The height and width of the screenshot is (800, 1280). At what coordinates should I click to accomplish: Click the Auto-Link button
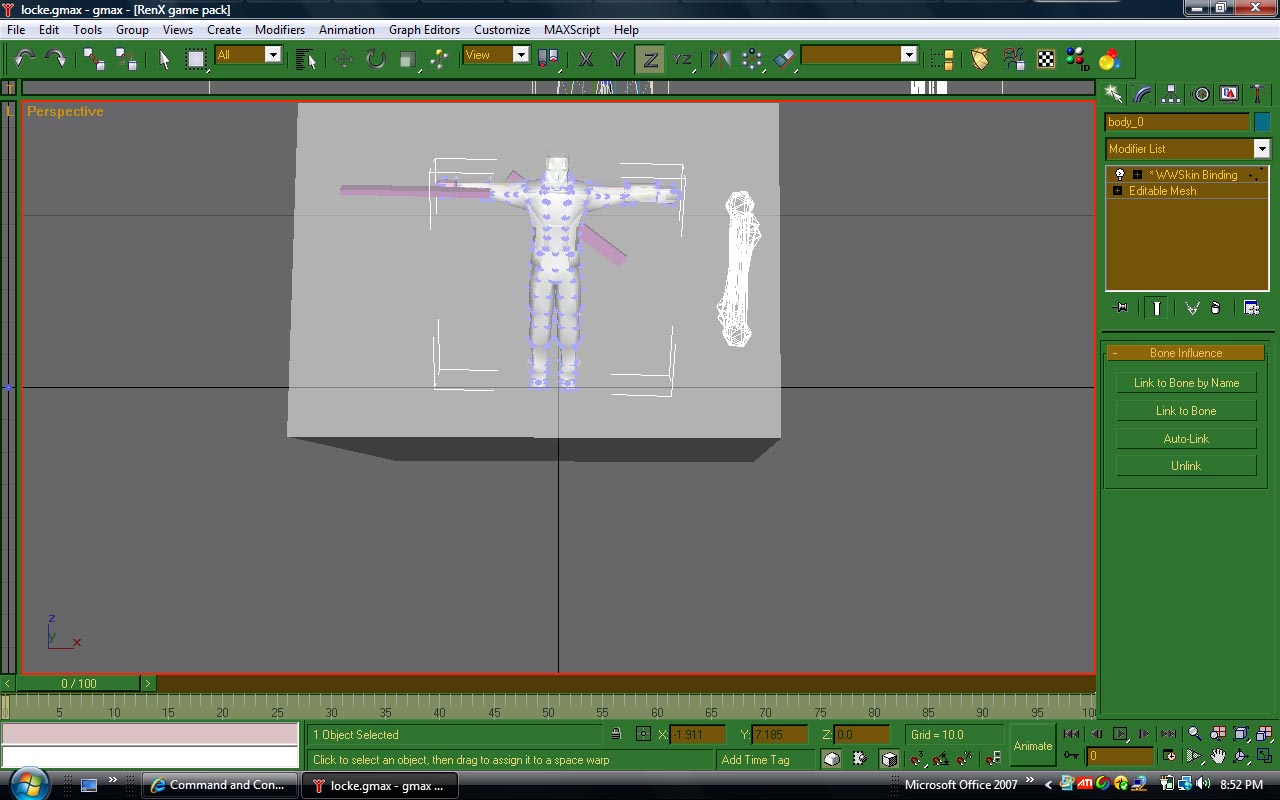1186,439
